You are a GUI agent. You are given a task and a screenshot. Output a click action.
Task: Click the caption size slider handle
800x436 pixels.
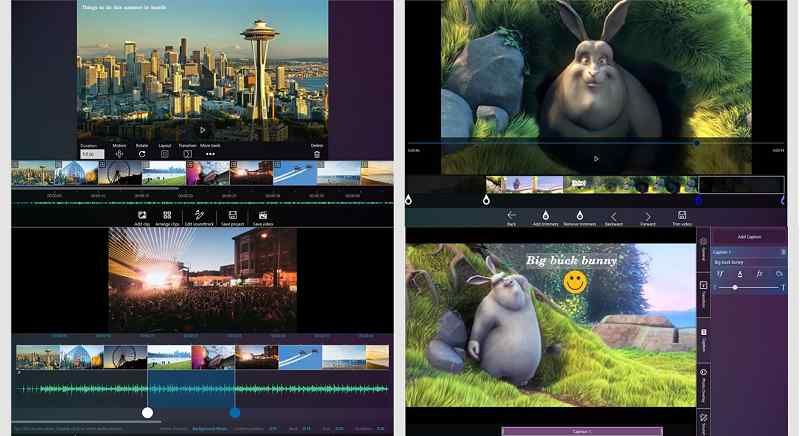pyautogui.click(x=735, y=288)
